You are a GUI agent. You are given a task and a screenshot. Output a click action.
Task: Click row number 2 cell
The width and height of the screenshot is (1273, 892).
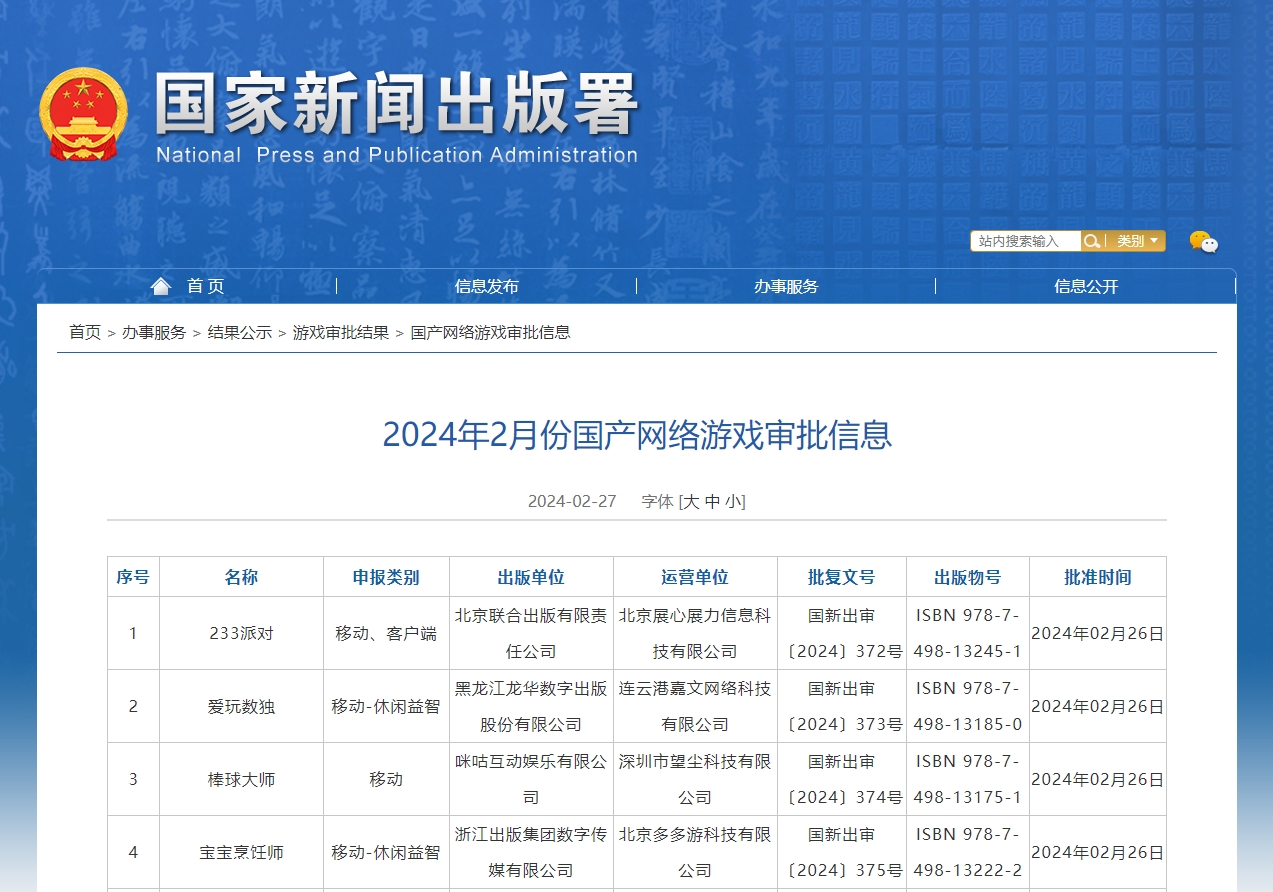tap(133, 707)
